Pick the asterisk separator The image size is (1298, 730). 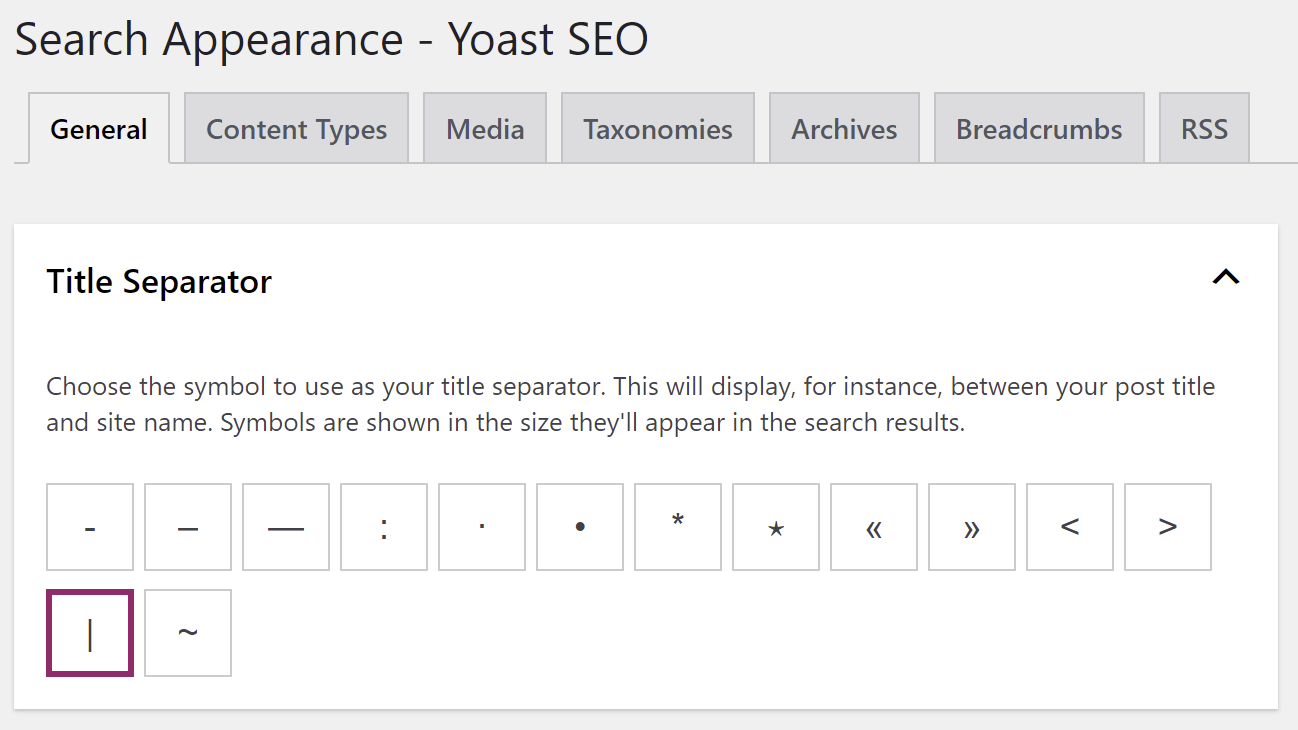[x=678, y=527]
